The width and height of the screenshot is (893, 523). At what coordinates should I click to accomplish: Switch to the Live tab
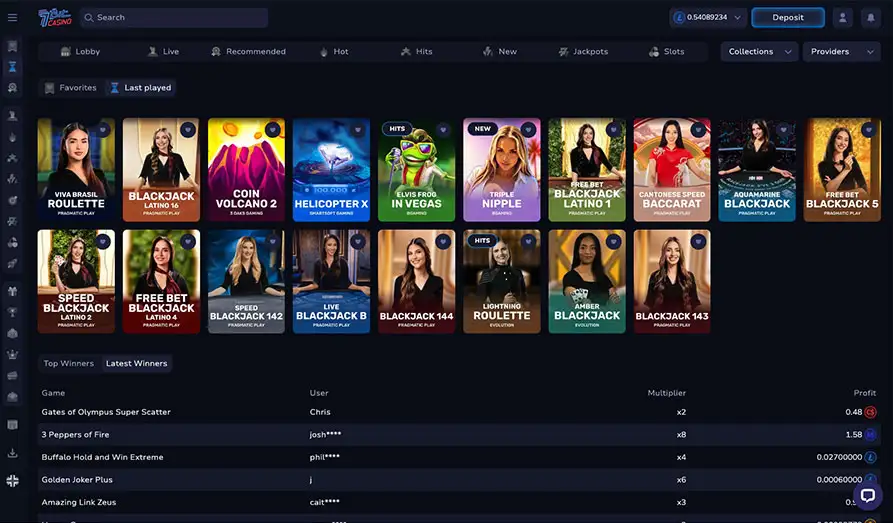(x=163, y=52)
